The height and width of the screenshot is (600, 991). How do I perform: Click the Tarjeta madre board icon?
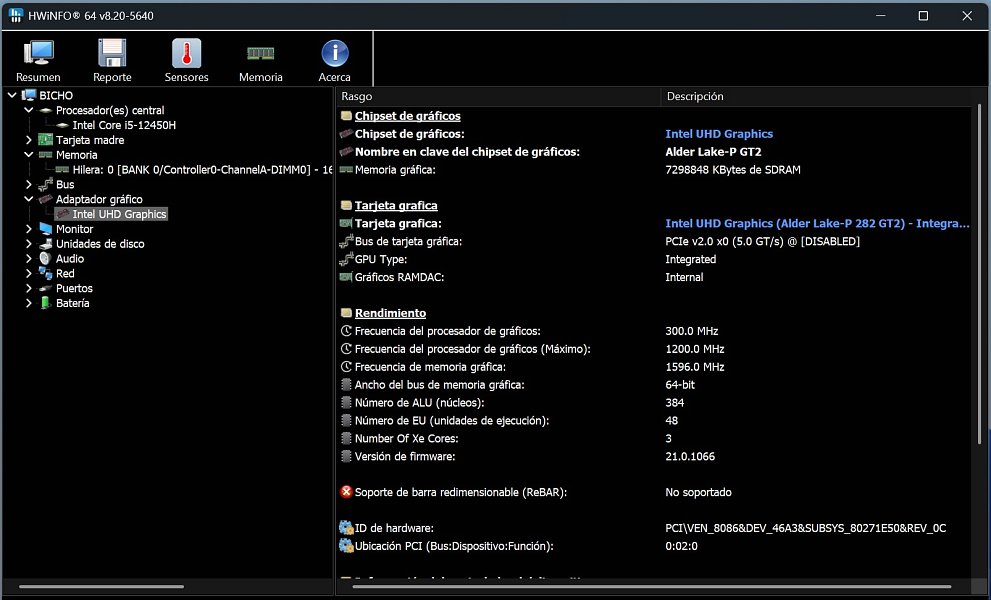(x=46, y=140)
